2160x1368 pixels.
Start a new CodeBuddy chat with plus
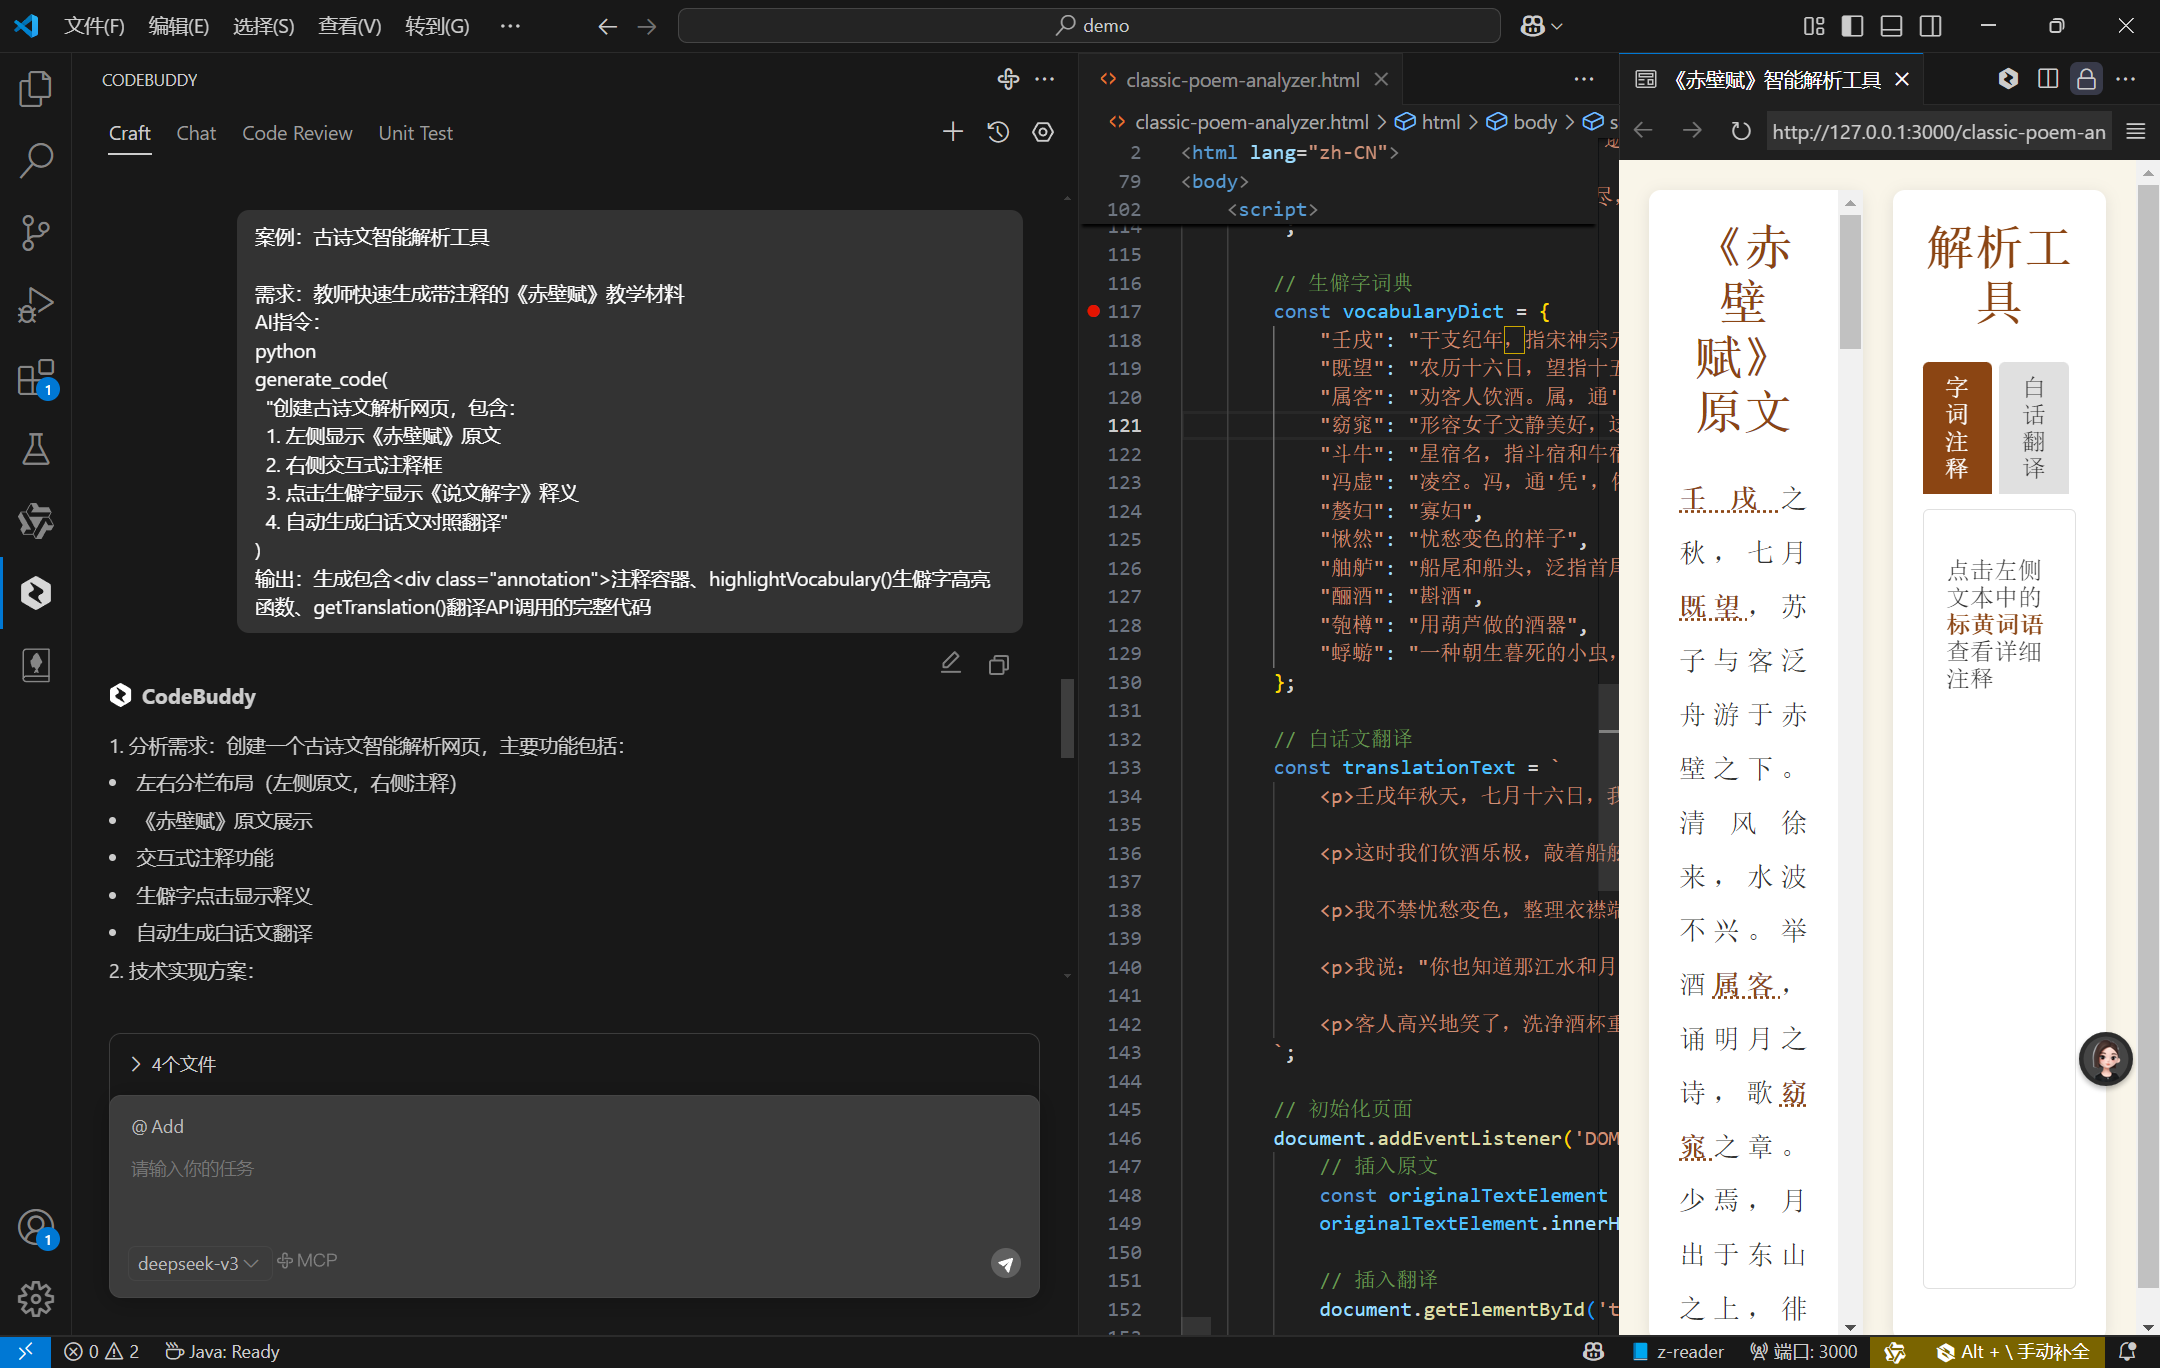(x=952, y=132)
